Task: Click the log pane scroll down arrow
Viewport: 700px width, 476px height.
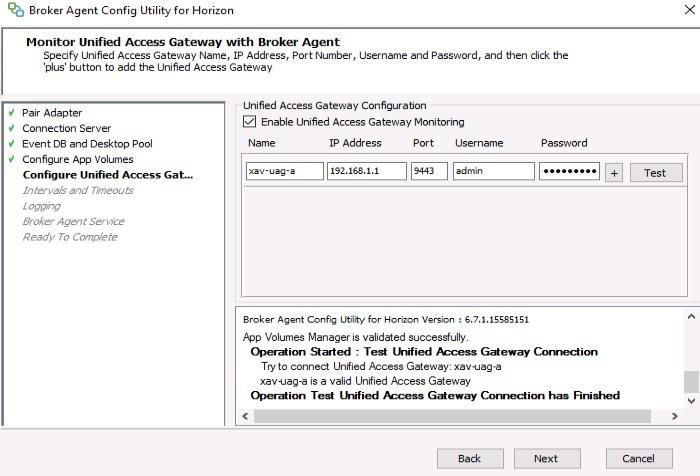Action: pos(691,401)
